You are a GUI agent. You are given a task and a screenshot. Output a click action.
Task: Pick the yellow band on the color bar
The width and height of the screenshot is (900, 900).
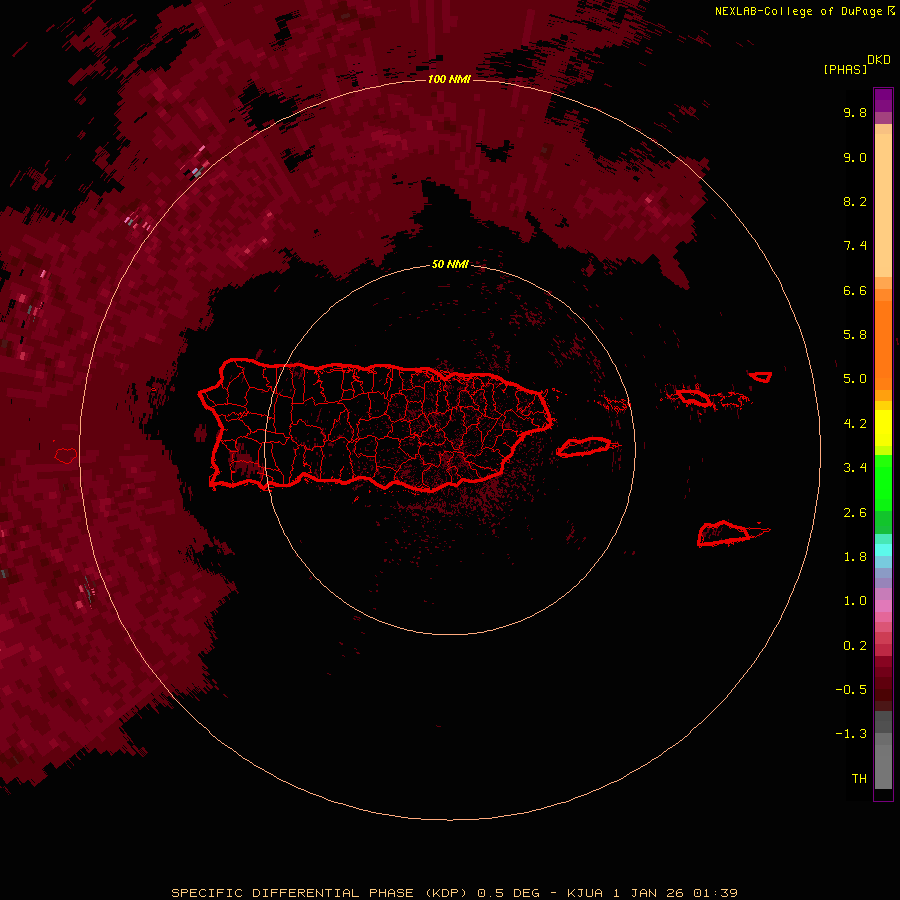point(883,428)
